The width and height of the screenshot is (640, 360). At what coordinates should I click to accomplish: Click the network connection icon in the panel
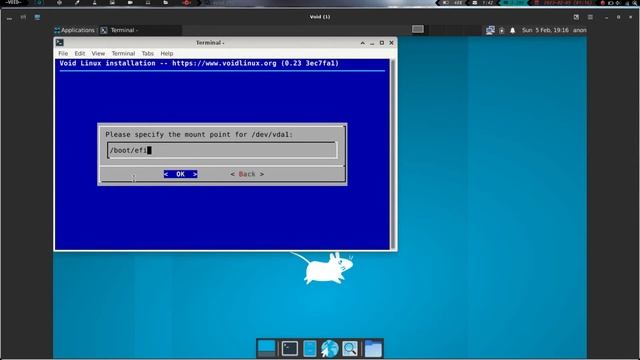(x=490, y=30)
